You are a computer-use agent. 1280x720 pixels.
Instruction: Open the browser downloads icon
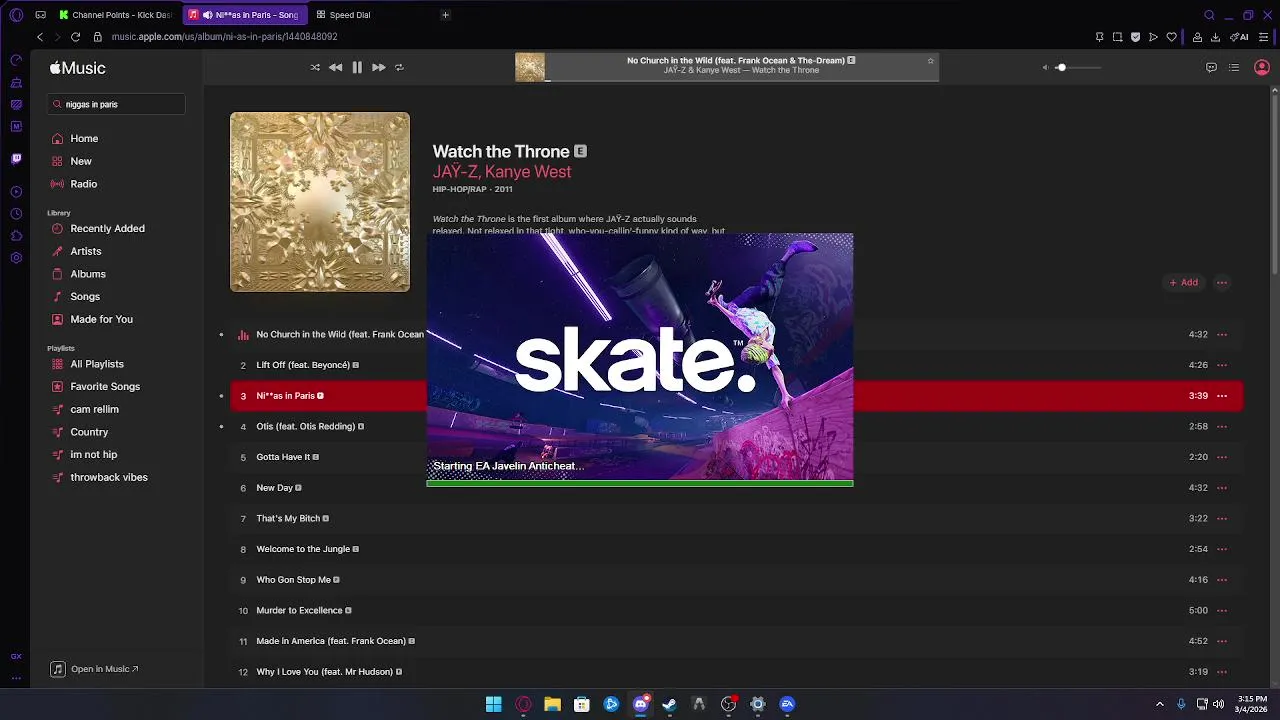click(x=1215, y=37)
